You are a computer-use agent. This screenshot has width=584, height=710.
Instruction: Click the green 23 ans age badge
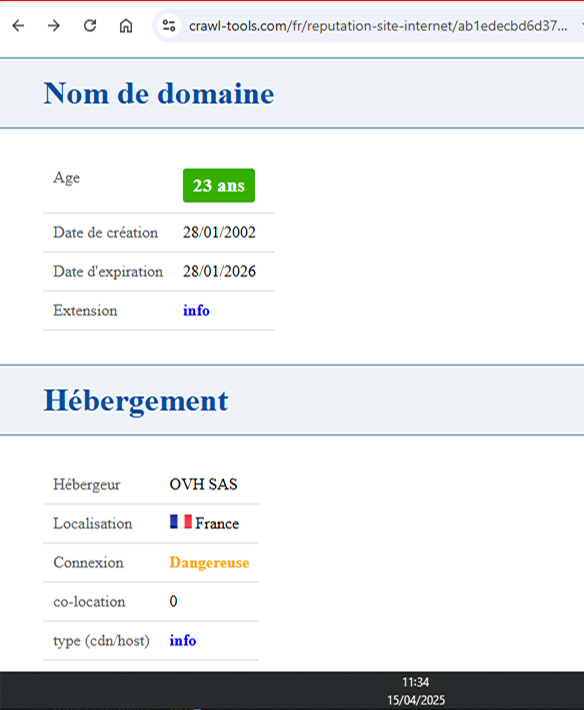(x=219, y=186)
